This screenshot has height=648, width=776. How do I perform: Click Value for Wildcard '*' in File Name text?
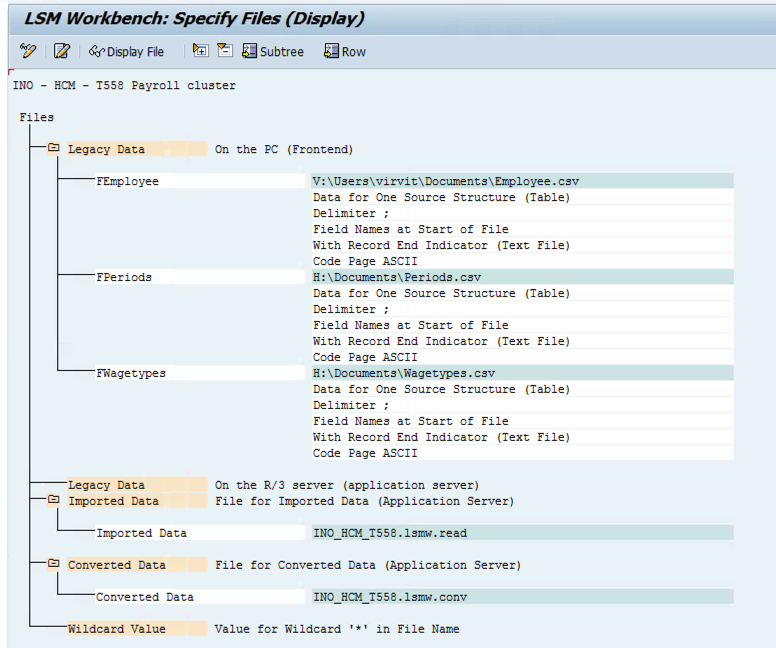pyautogui.click(x=337, y=629)
